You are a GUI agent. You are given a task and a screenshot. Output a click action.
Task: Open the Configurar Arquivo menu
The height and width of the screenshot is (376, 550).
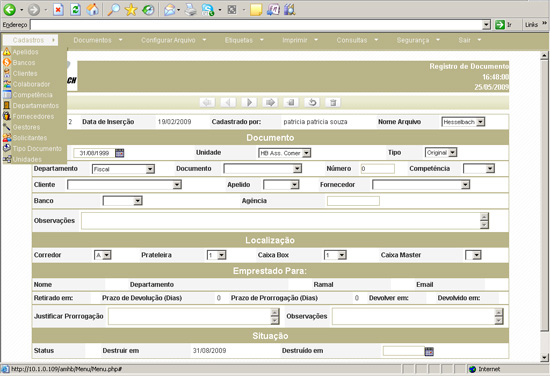coord(174,40)
